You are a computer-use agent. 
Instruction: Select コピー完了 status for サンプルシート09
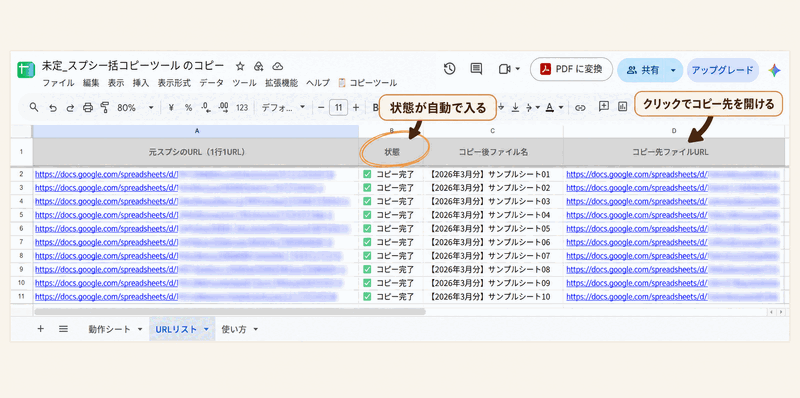click(x=391, y=283)
